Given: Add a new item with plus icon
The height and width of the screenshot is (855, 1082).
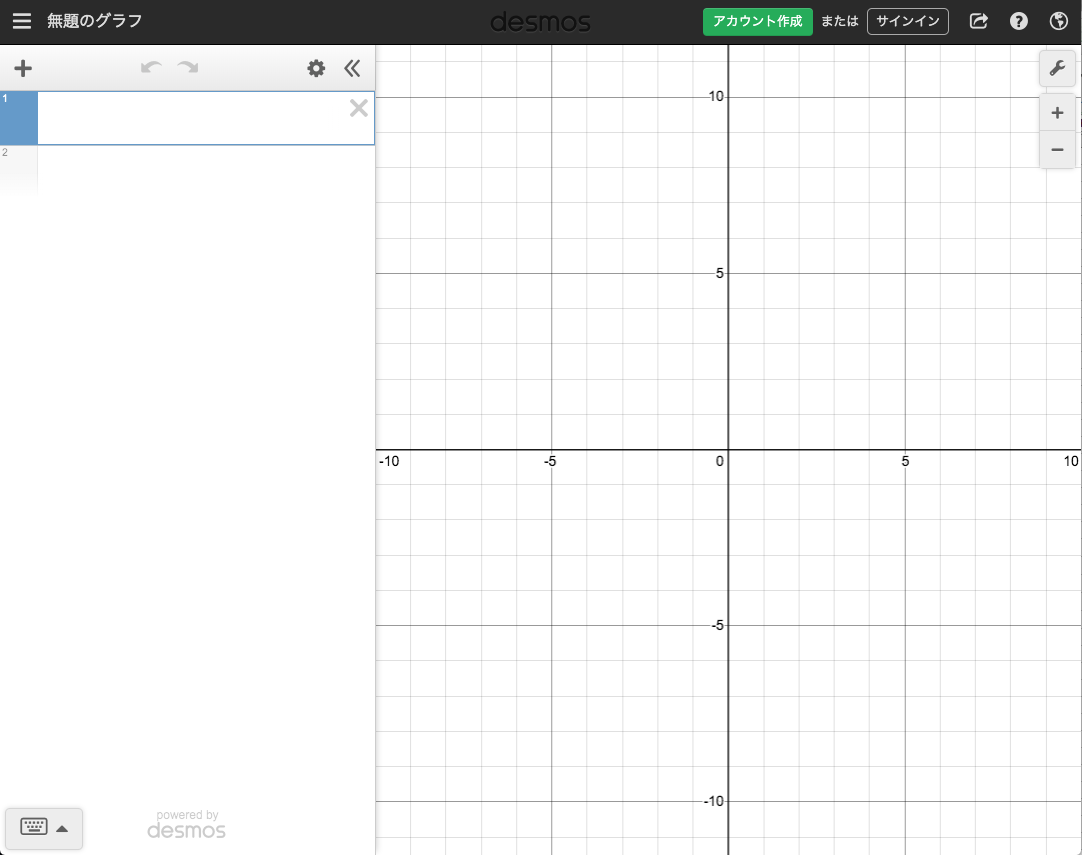Looking at the screenshot, I should point(23,68).
